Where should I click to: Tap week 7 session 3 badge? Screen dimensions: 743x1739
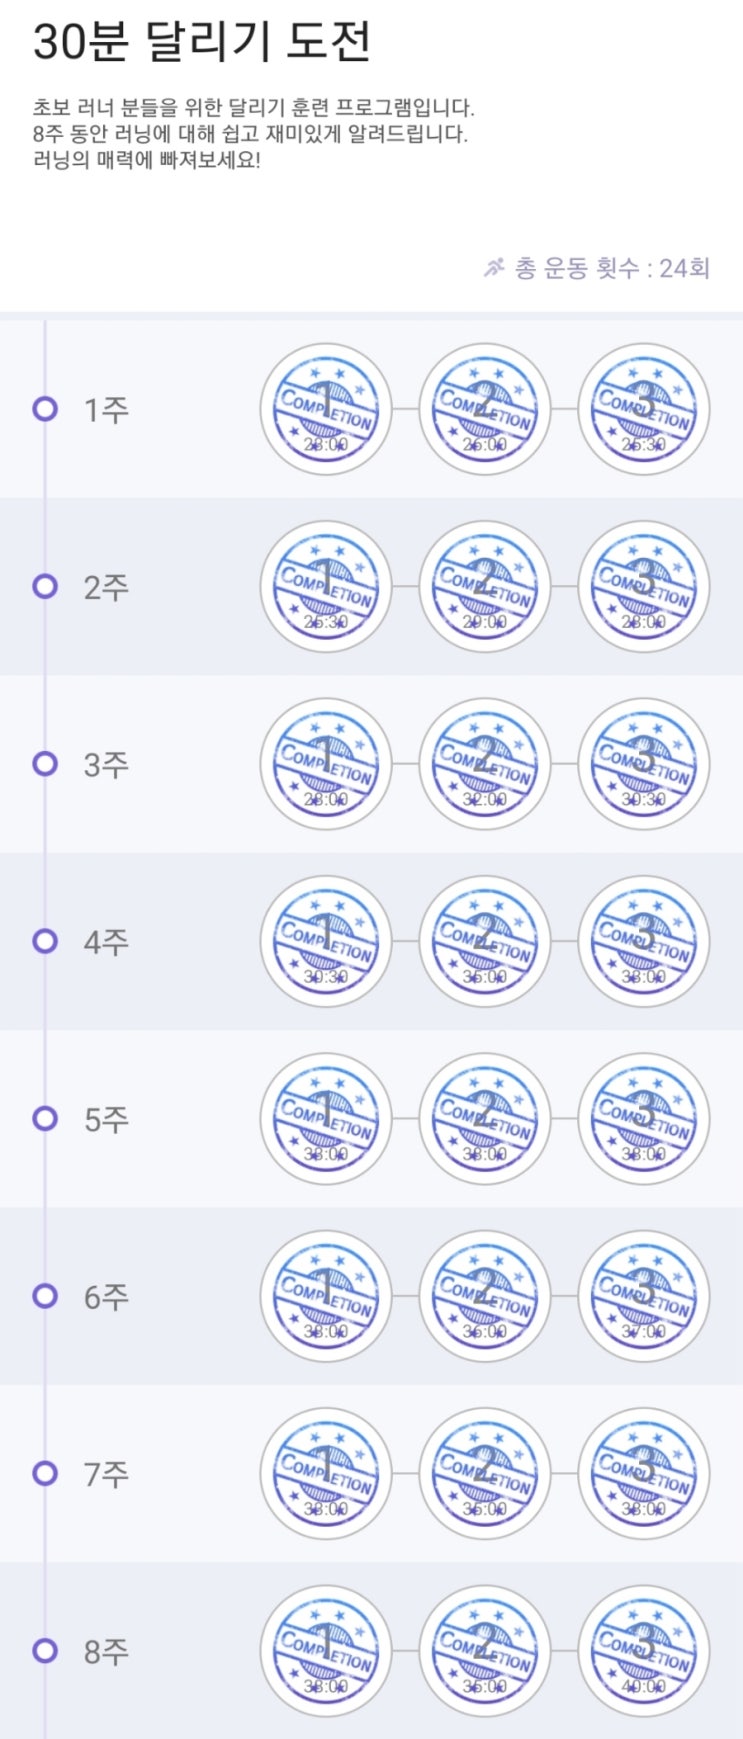[x=644, y=1473]
